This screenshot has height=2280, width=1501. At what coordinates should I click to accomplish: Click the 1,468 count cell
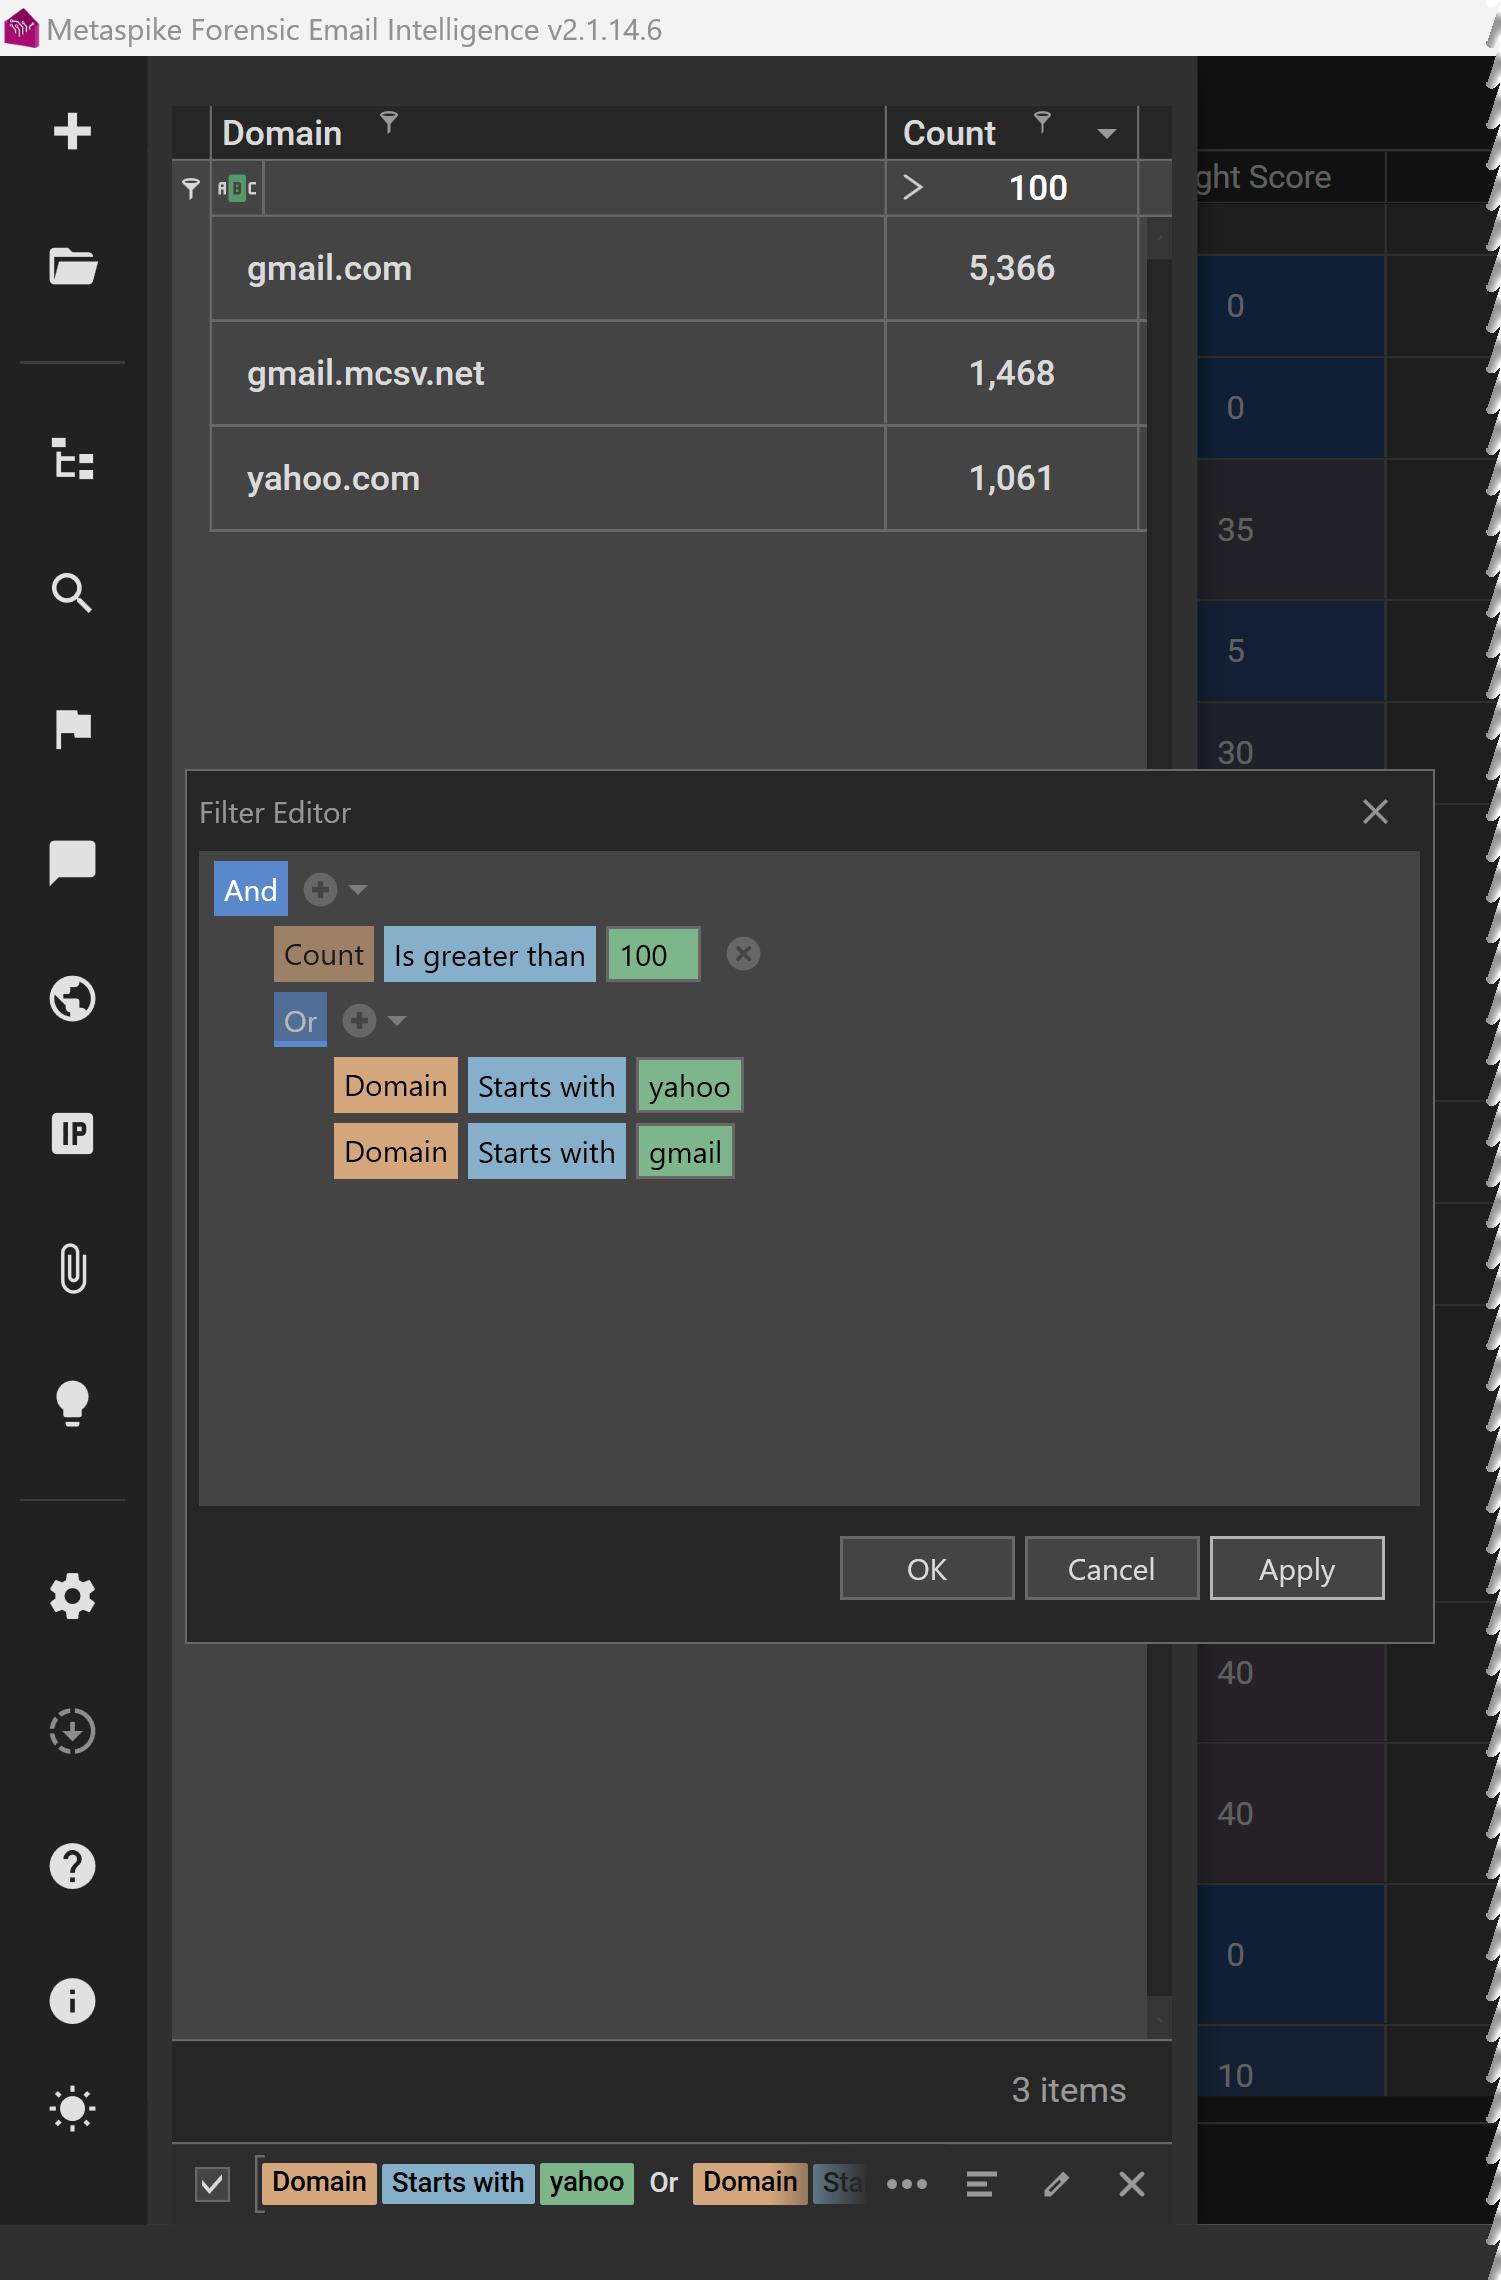[1011, 373]
